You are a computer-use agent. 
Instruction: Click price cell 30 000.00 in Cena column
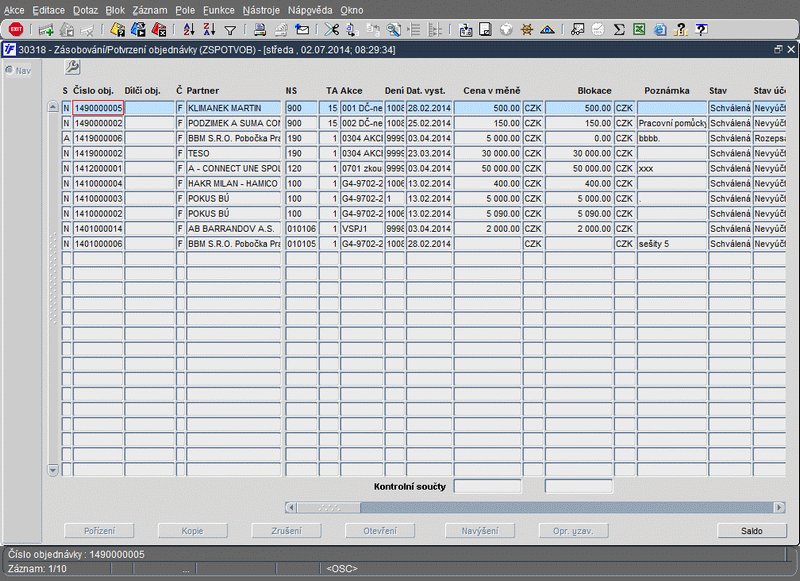click(488, 154)
